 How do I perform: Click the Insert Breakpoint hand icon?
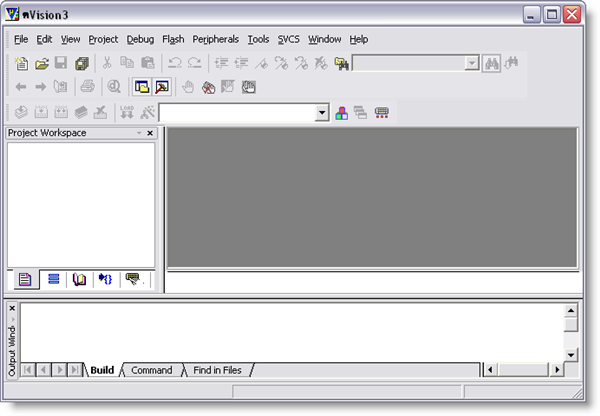click(188, 87)
